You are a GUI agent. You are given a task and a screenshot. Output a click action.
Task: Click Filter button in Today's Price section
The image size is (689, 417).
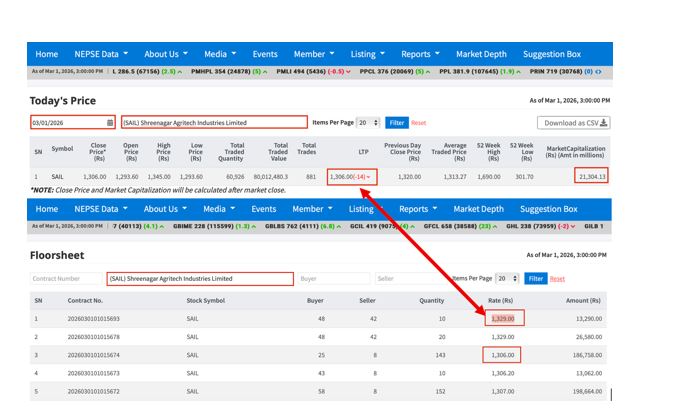[397, 123]
